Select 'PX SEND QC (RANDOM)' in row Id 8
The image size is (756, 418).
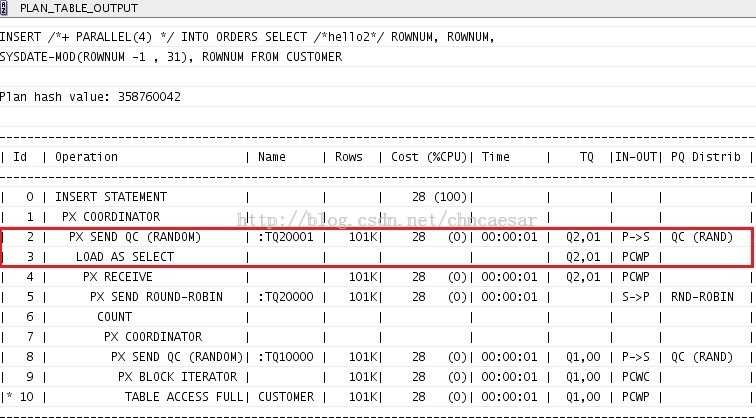(177, 357)
